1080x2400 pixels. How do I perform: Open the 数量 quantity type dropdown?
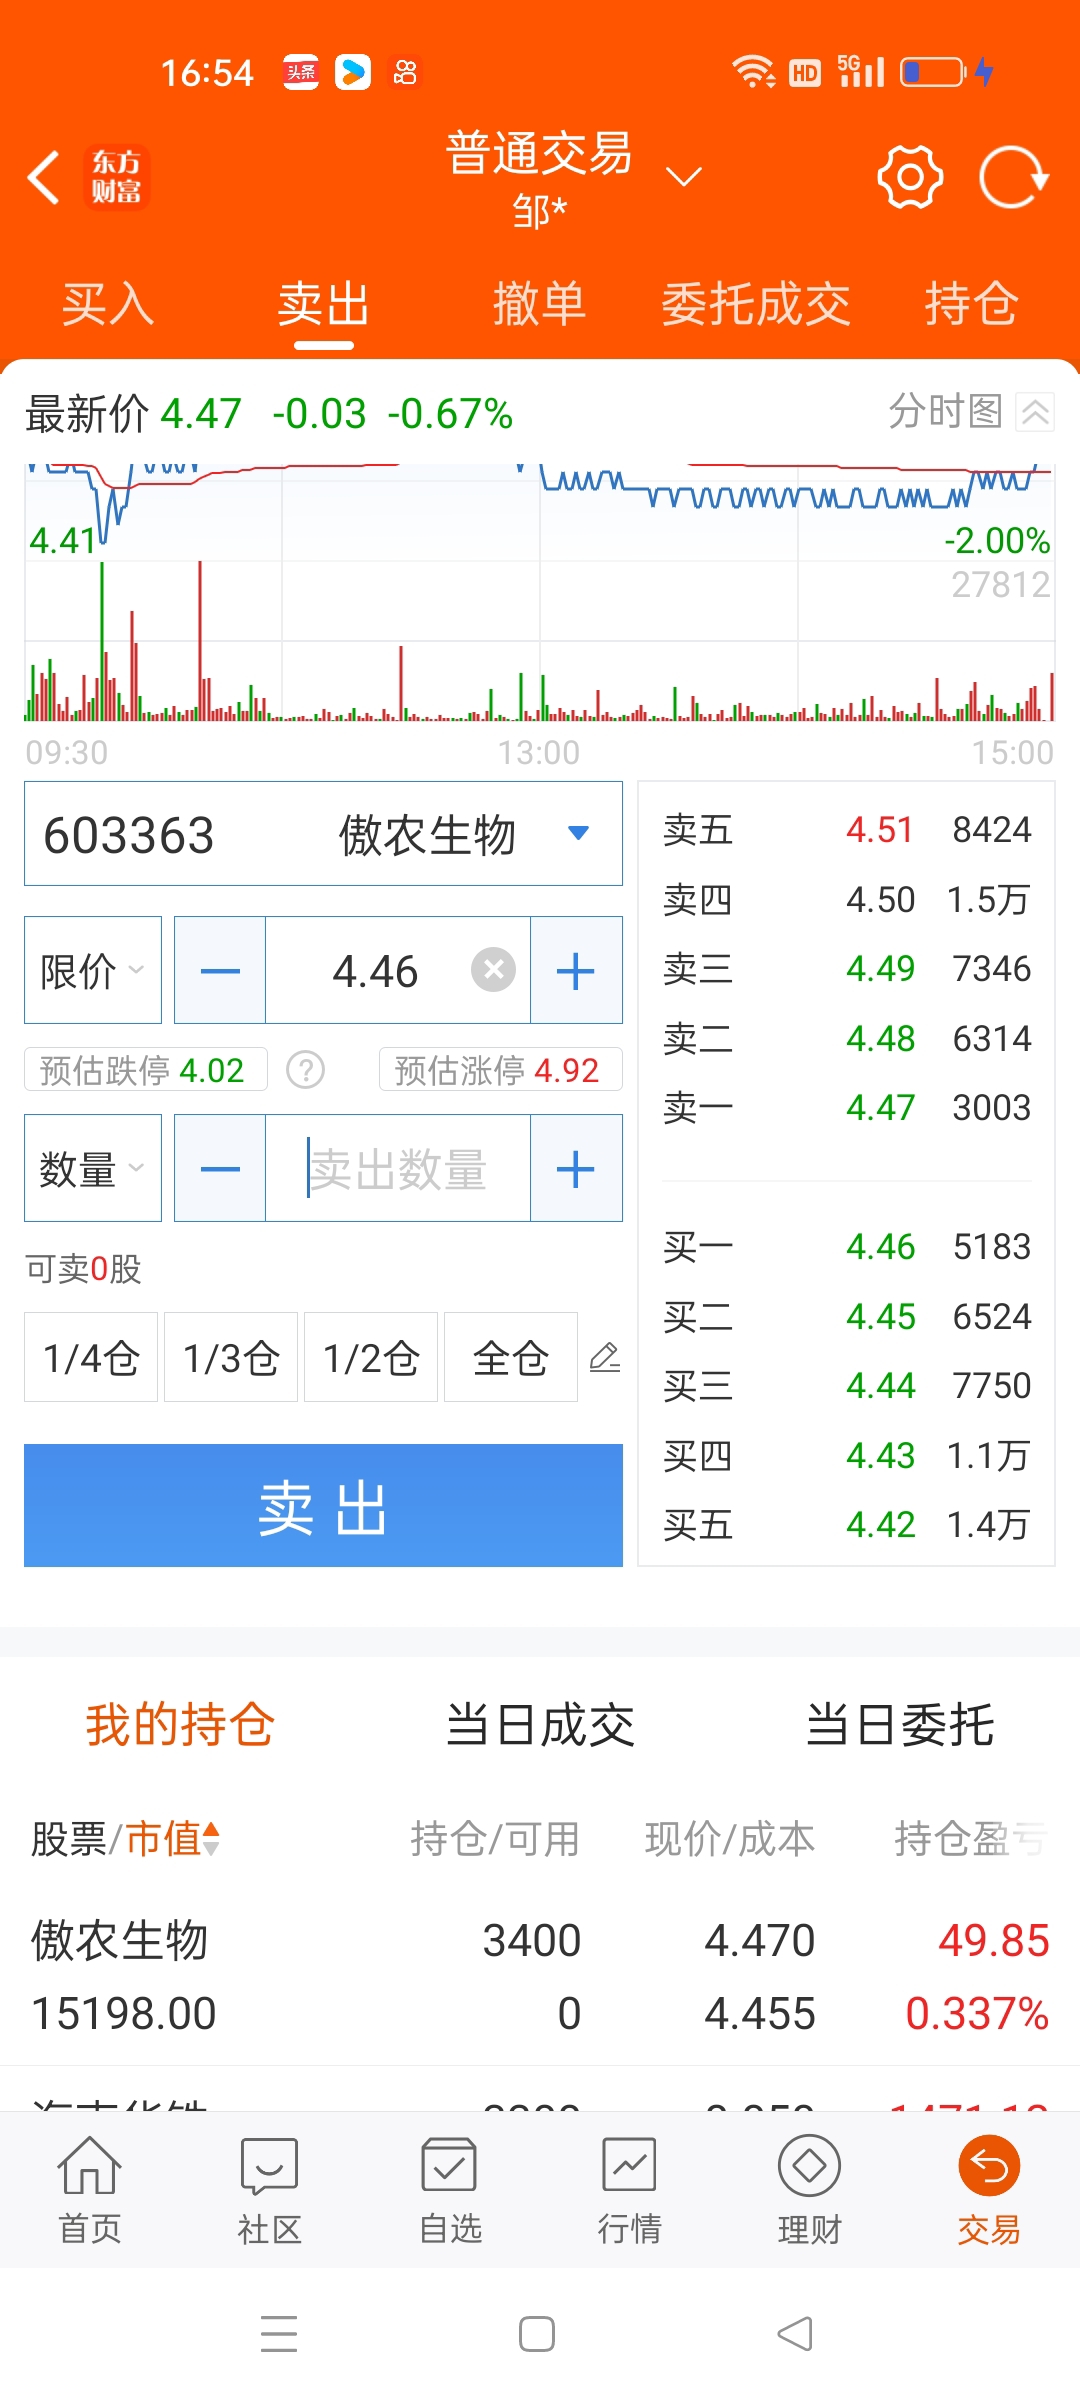click(93, 1168)
